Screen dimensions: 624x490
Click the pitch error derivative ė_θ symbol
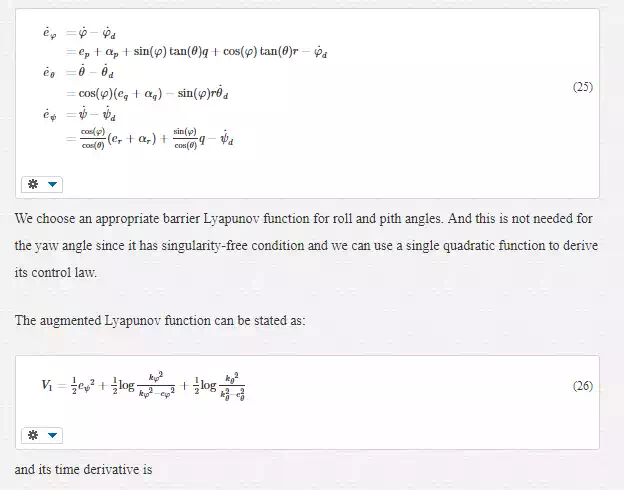[49, 72]
